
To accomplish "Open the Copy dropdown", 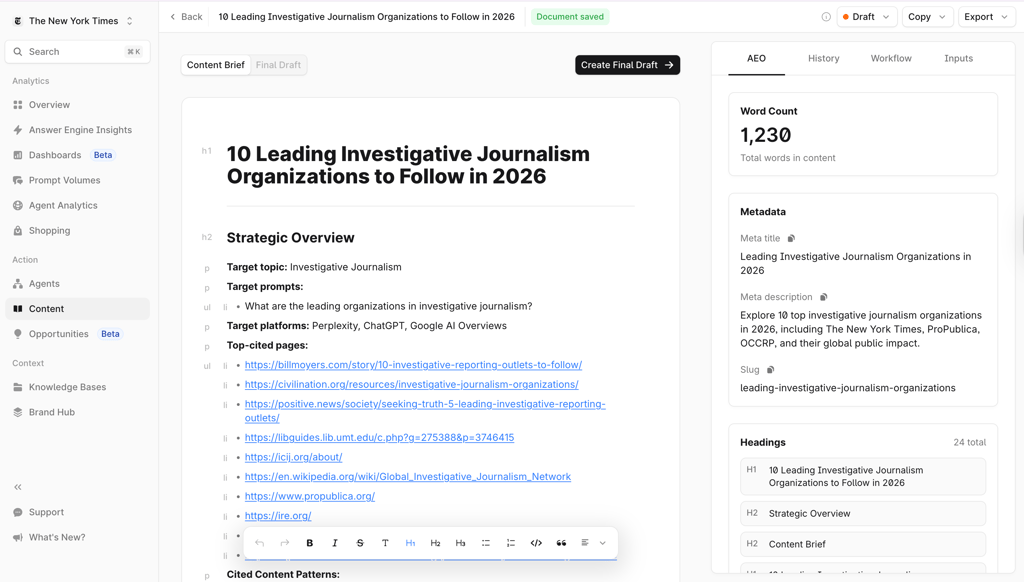I will click(x=927, y=17).
